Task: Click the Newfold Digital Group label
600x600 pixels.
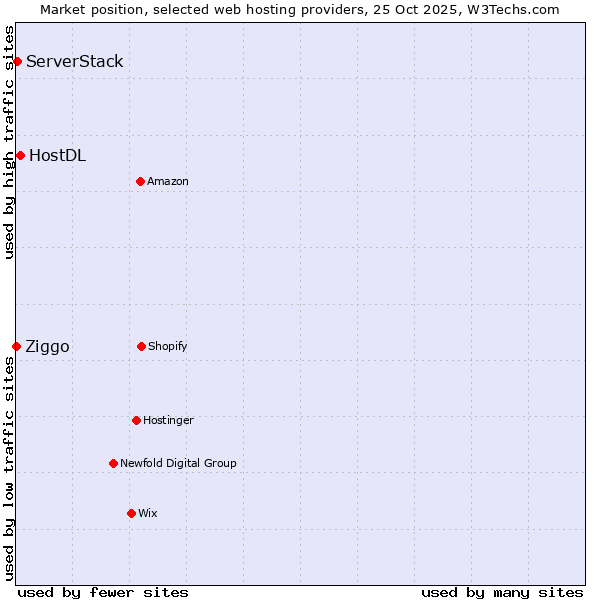Action: coord(178,463)
